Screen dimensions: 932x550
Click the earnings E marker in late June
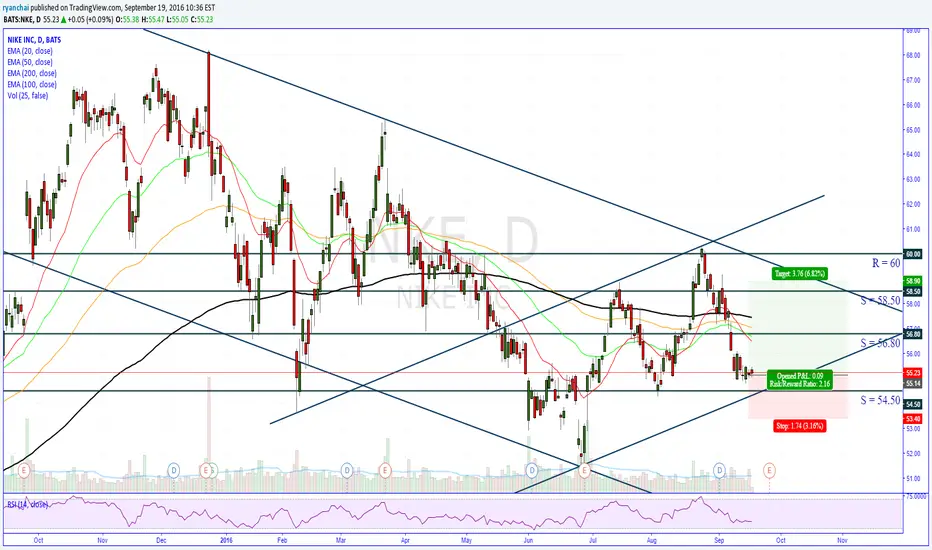(x=585, y=470)
